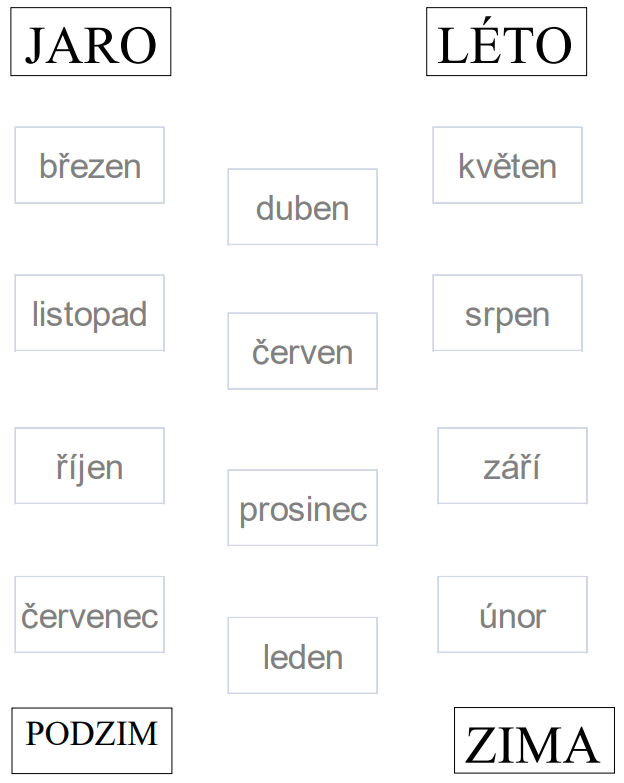Pick the říjen month card

pos(90,466)
